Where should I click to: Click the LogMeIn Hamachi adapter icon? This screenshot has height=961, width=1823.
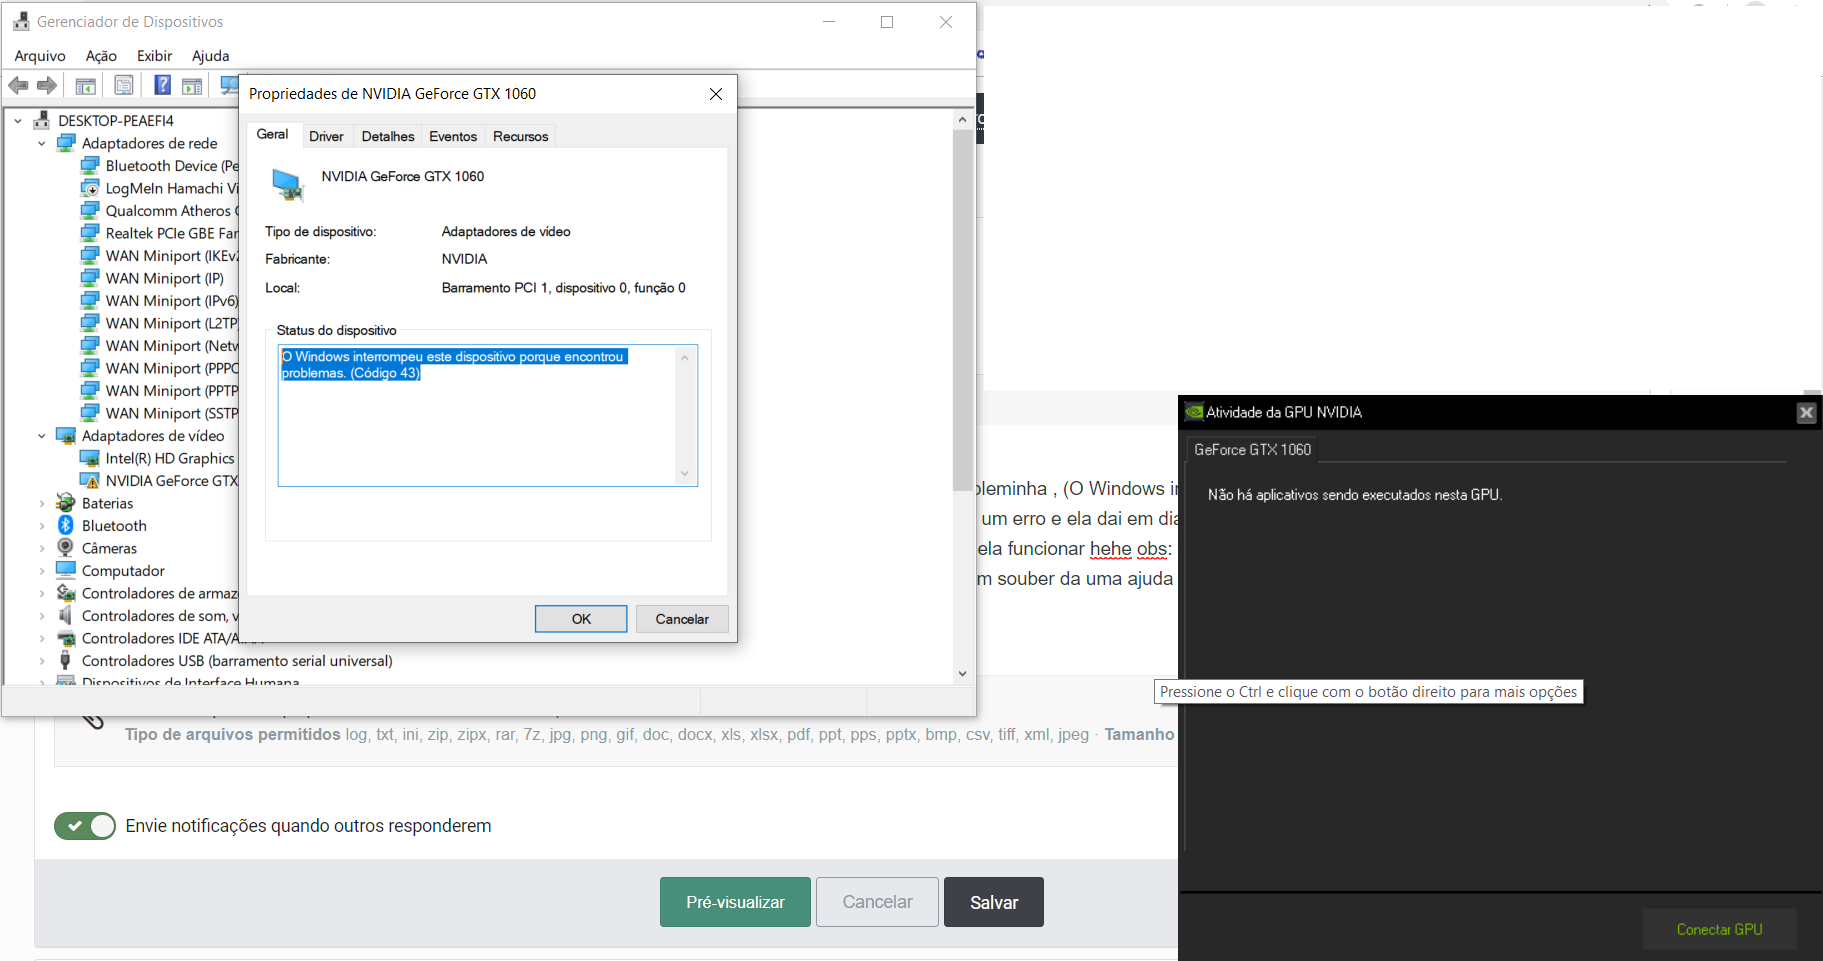(x=90, y=188)
